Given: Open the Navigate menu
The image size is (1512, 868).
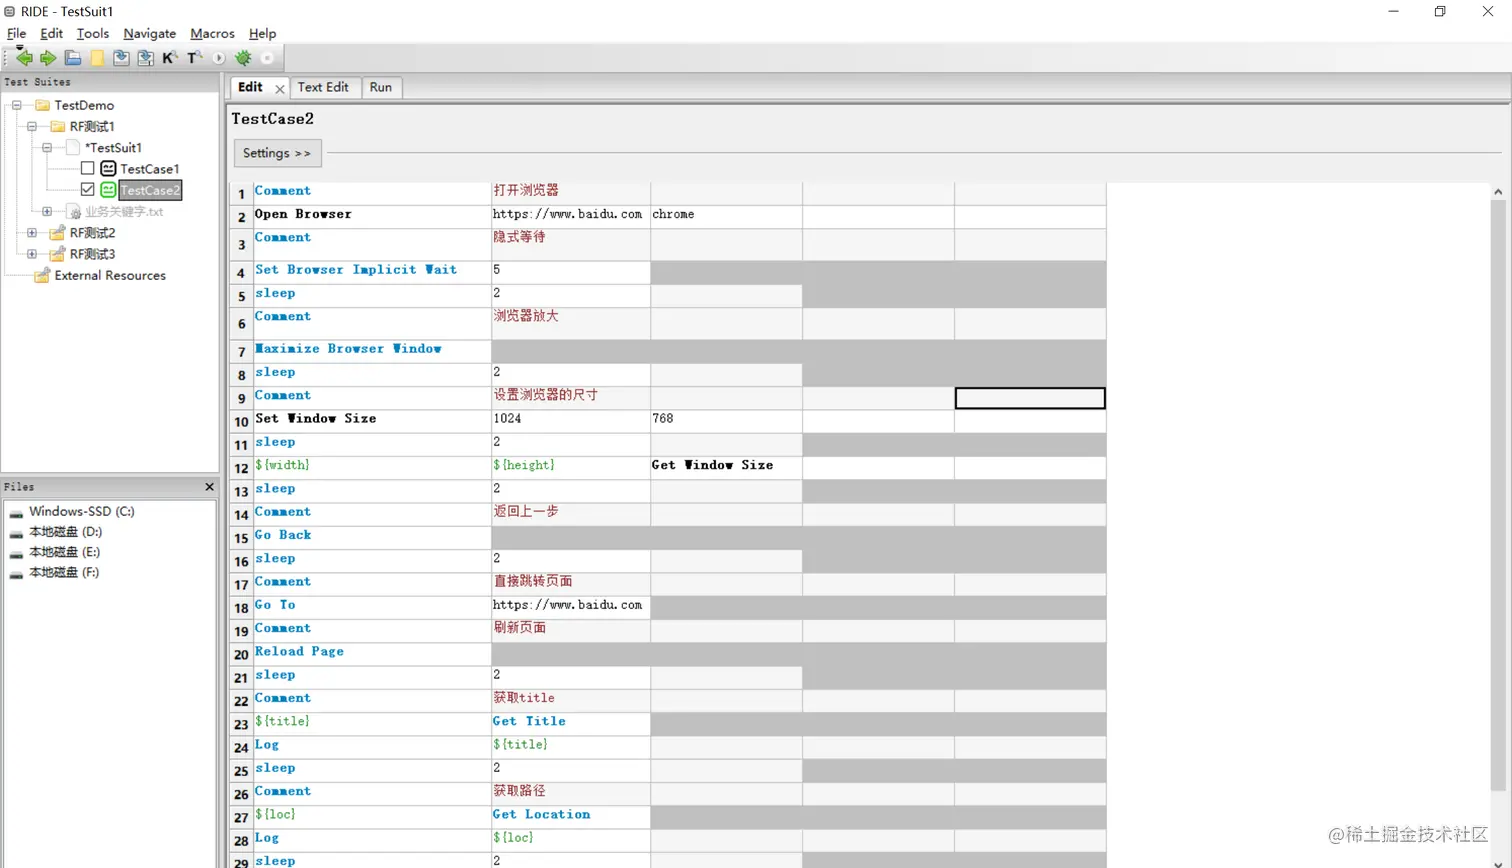Looking at the screenshot, I should 150,33.
